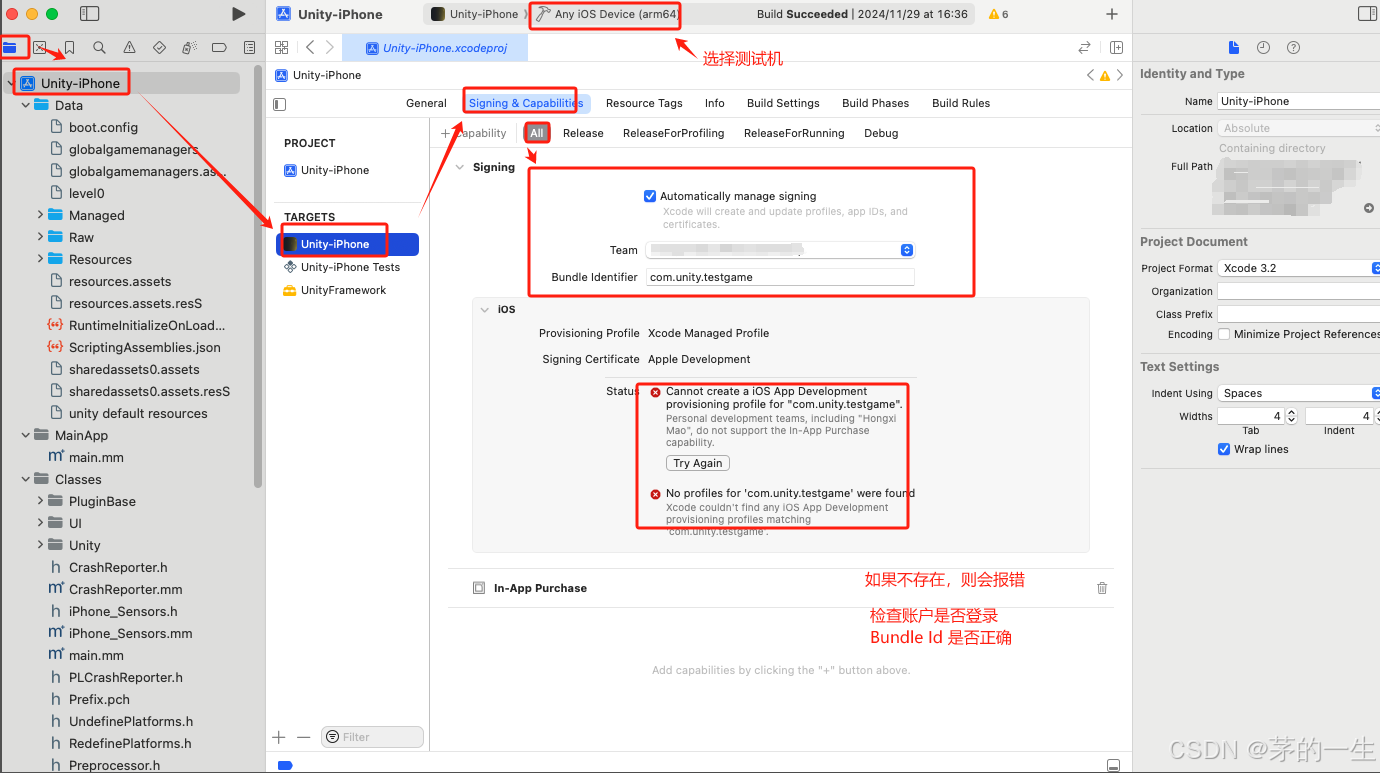Click the warnings count indicator

998,14
